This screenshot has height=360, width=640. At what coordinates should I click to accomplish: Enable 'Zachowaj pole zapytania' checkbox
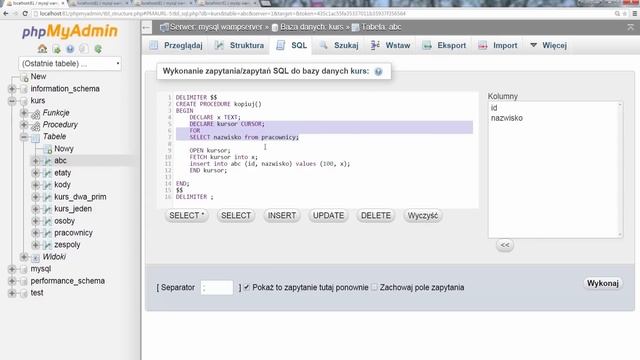374,287
